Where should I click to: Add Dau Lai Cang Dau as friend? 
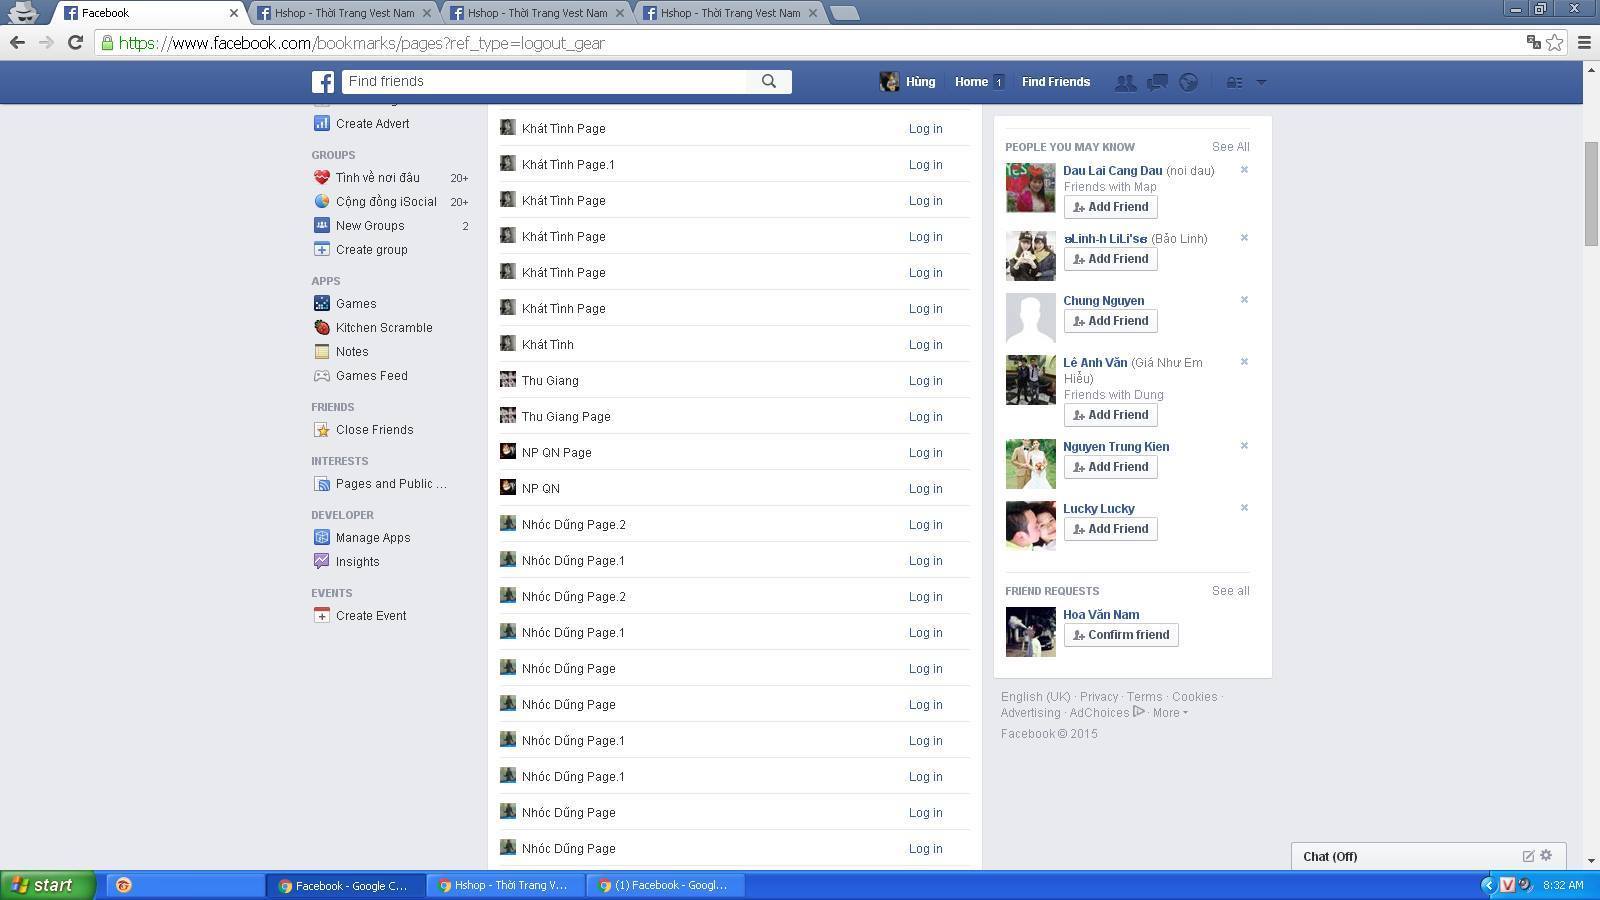click(x=1110, y=207)
